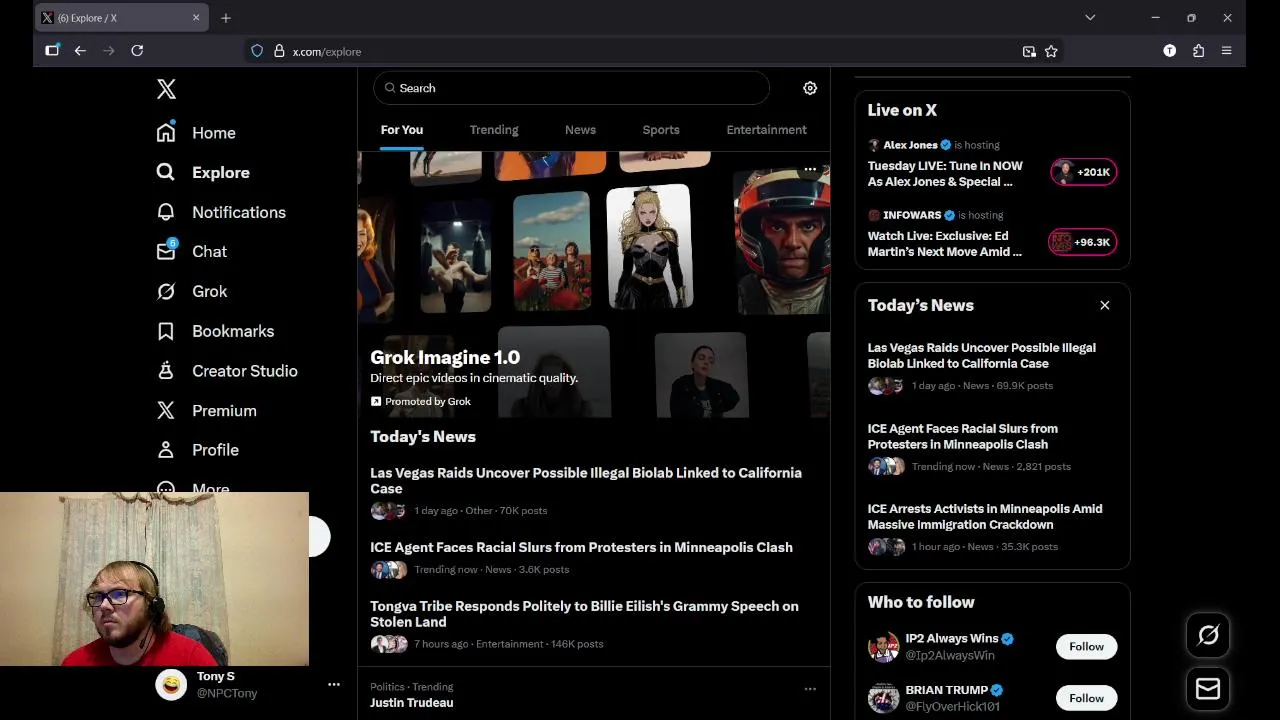Click Promoted by Grok label
The width and height of the screenshot is (1280, 720).
[x=420, y=401]
